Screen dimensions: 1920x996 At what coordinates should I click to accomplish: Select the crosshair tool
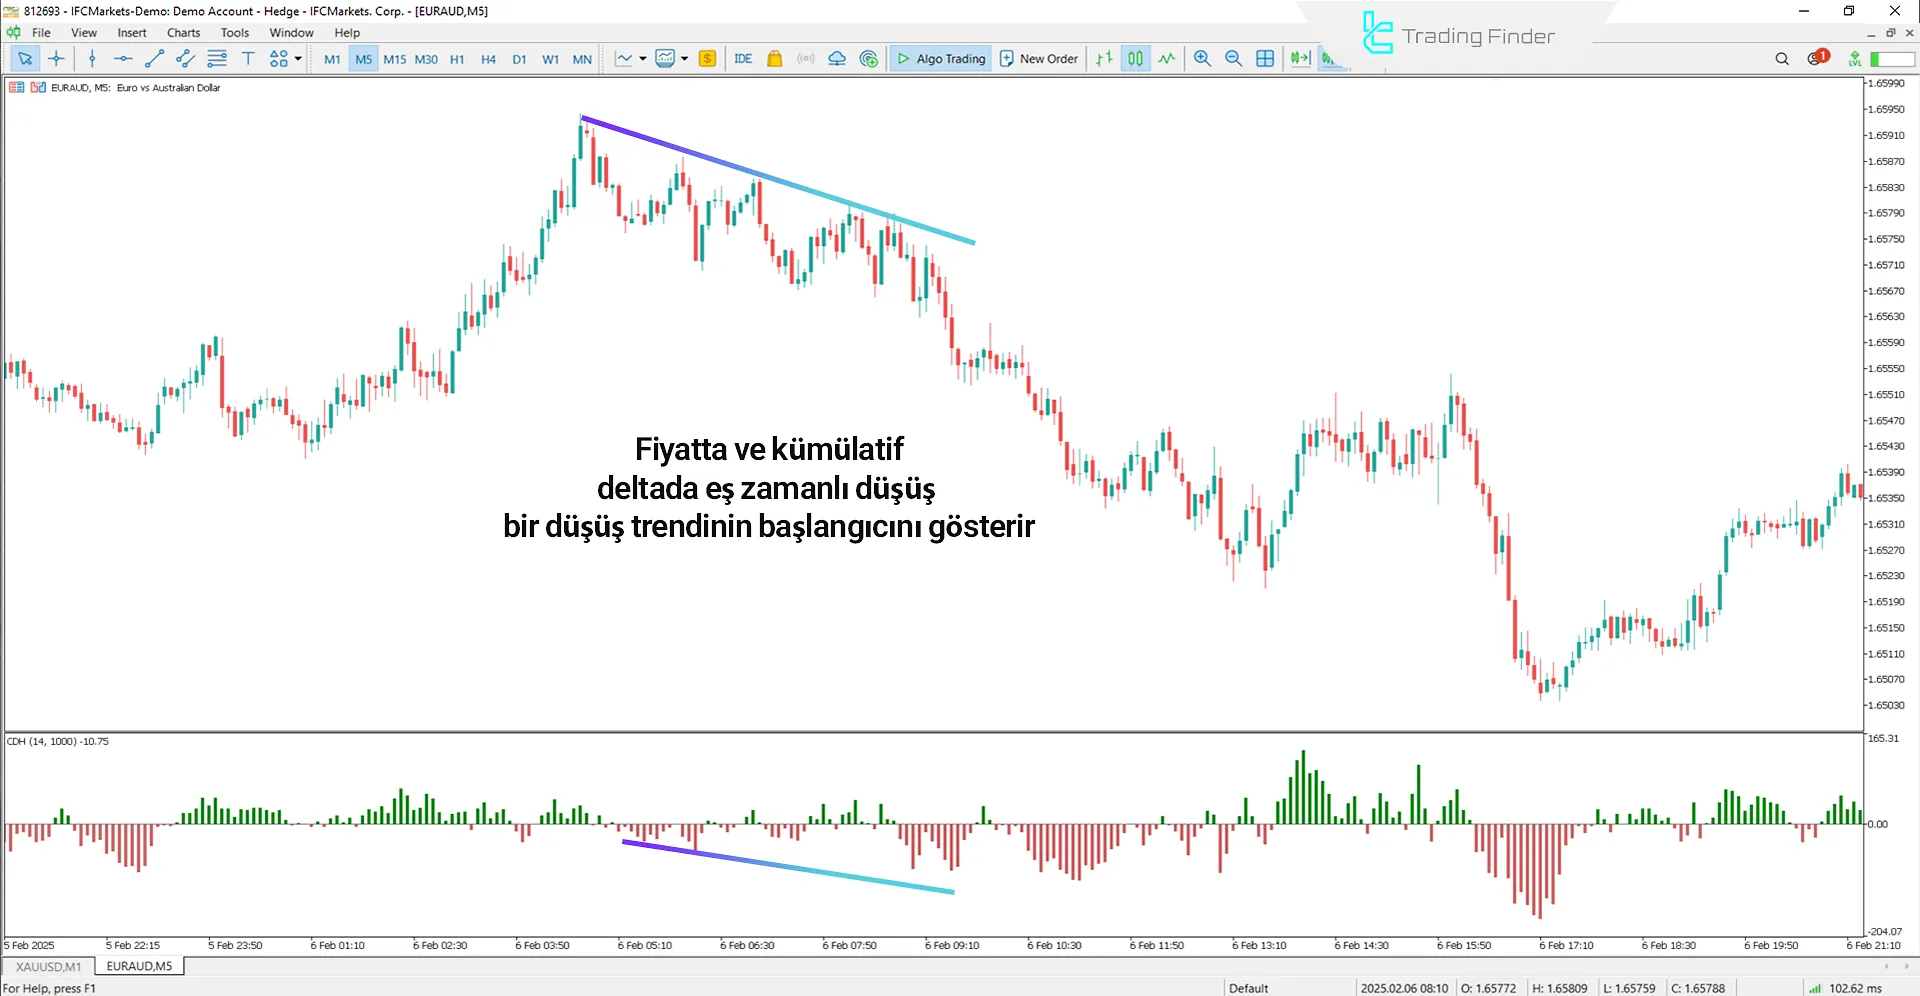[x=56, y=59]
